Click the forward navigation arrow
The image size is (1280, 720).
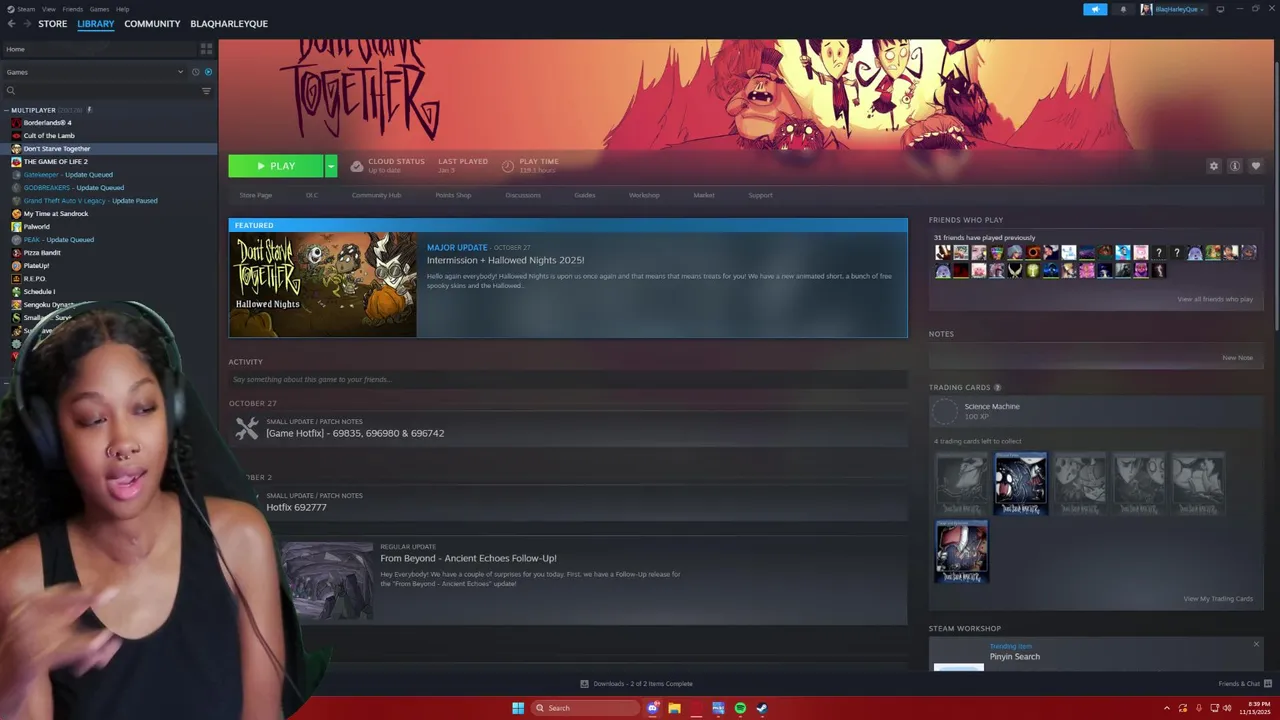(26, 24)
